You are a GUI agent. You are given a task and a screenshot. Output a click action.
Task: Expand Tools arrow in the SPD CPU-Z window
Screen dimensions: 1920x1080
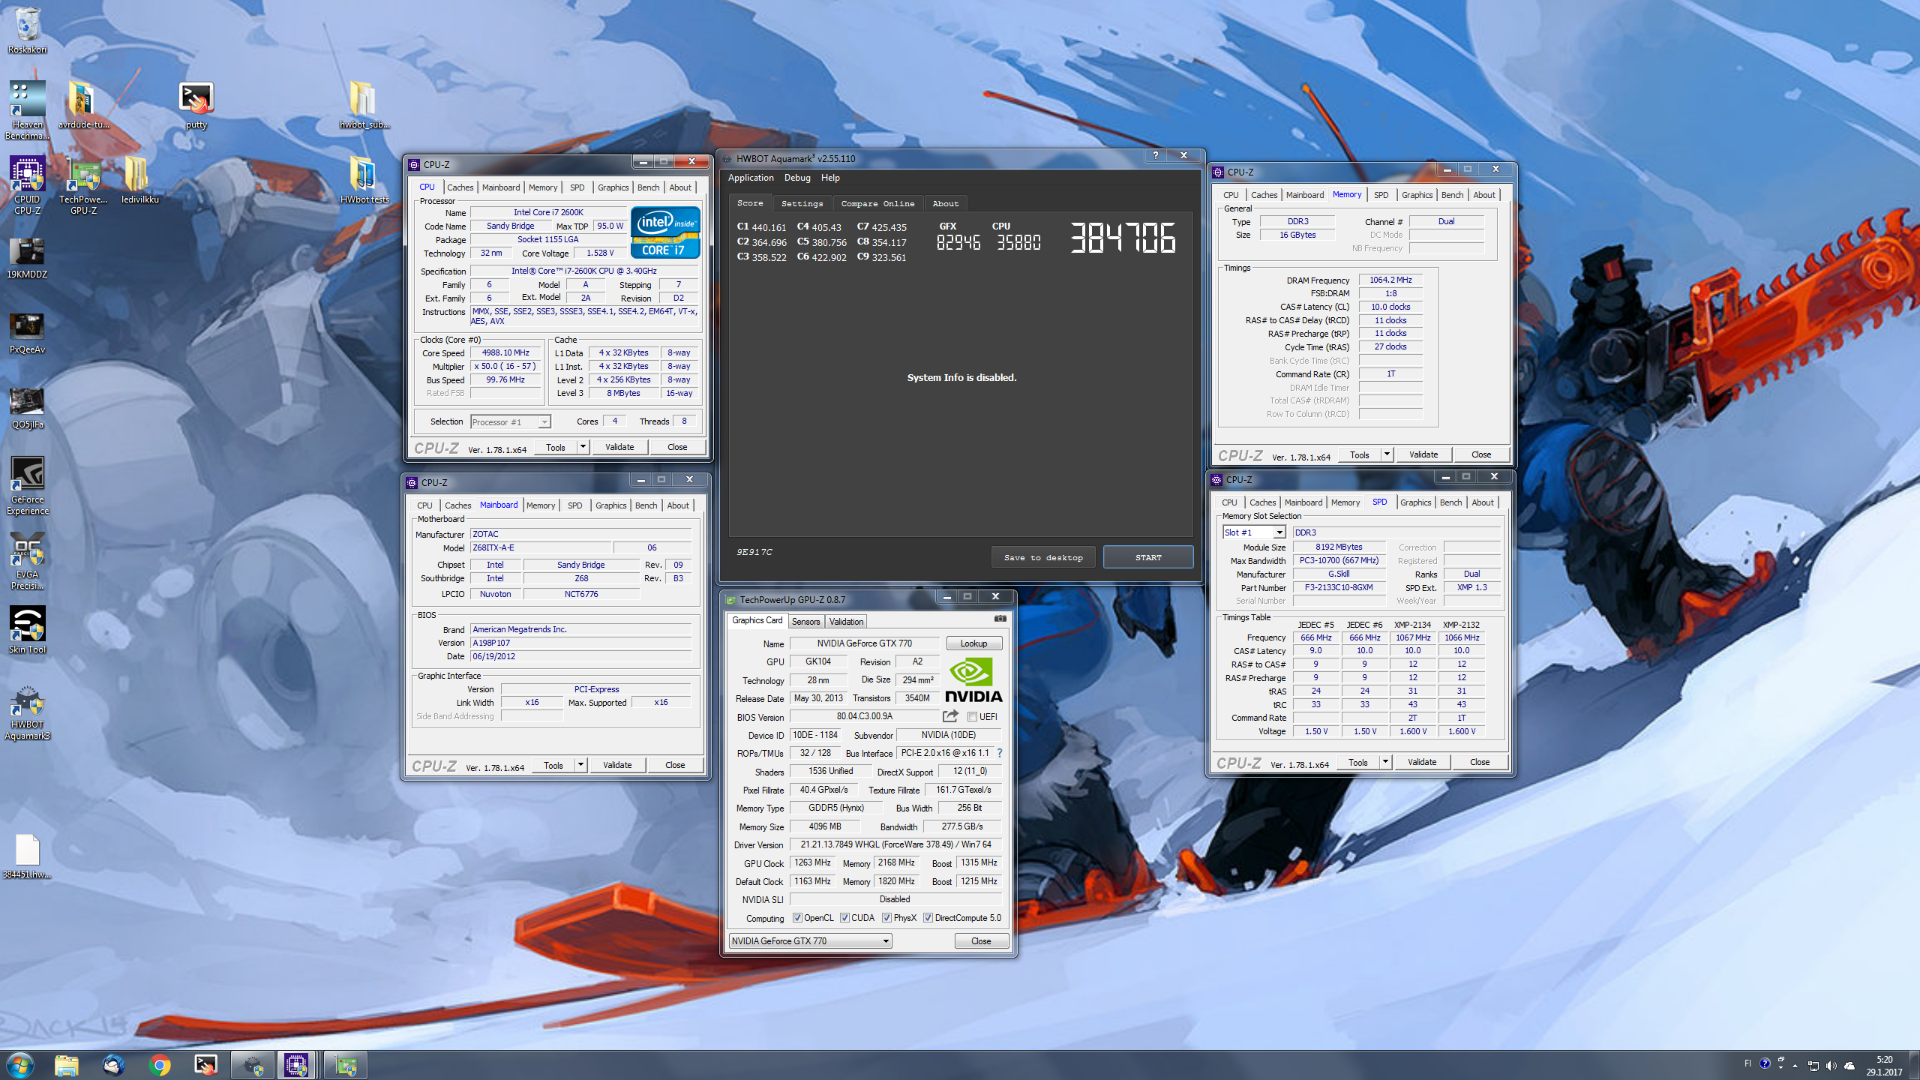(1385, 762)
